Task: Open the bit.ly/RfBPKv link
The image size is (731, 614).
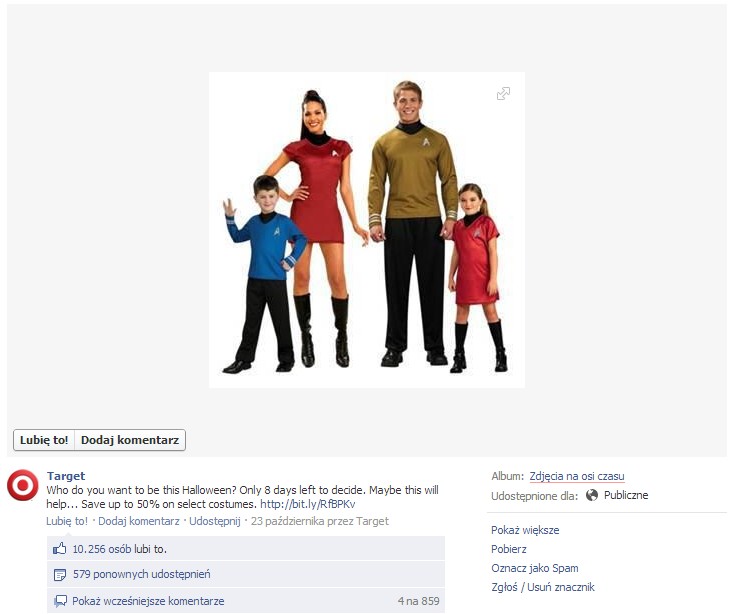Action: point(308,504)
